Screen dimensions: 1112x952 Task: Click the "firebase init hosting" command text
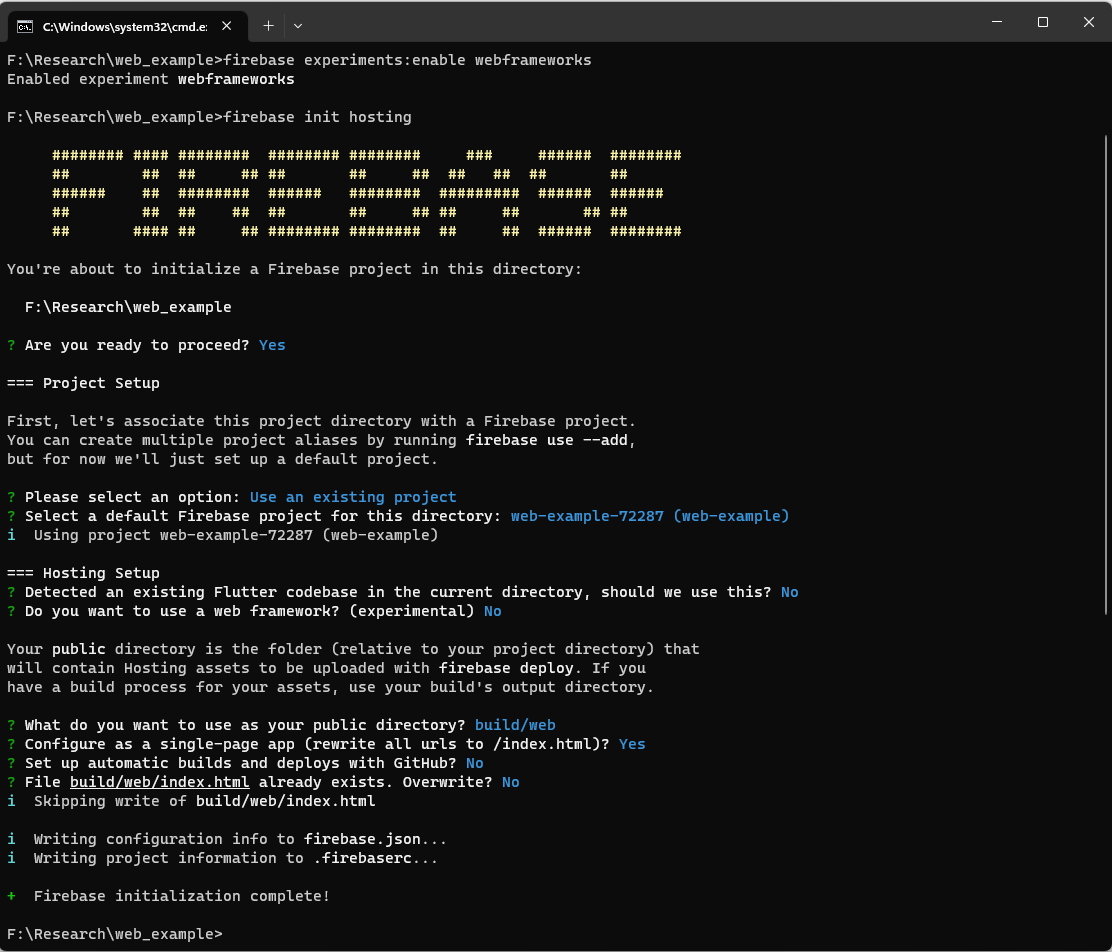click(317, 117)
